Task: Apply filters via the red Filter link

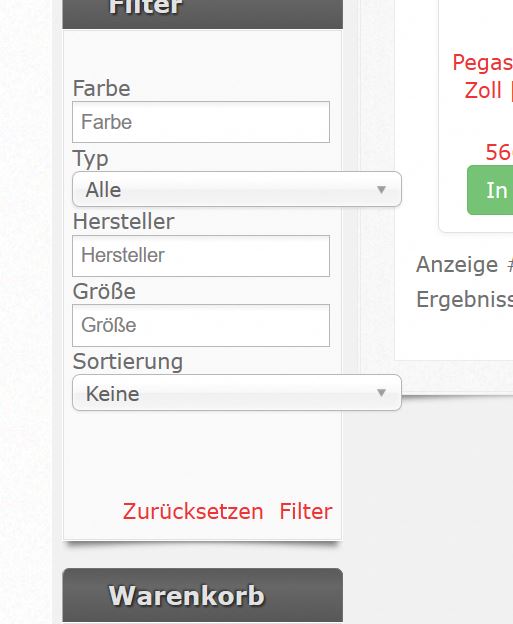Action: point(306,511)
